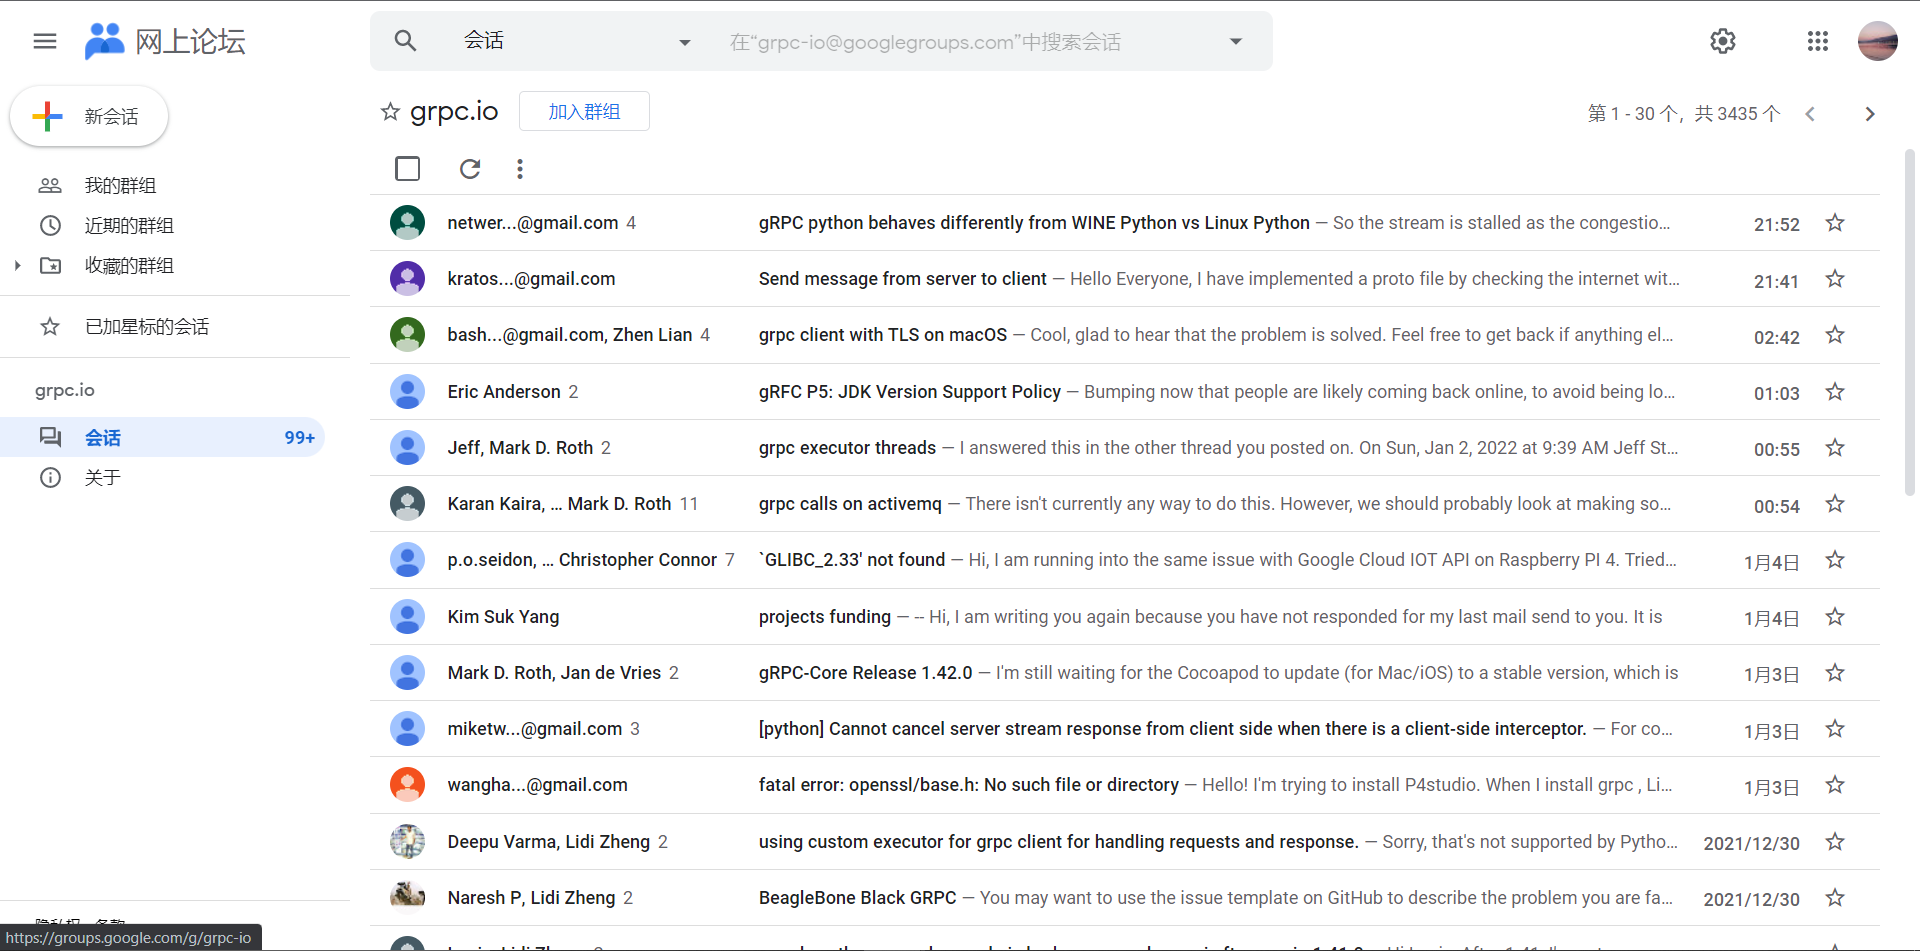Viewport: 1920px width, 951px height.
Task: Star the grpc calls on activemq thread
Action: 1835,503
